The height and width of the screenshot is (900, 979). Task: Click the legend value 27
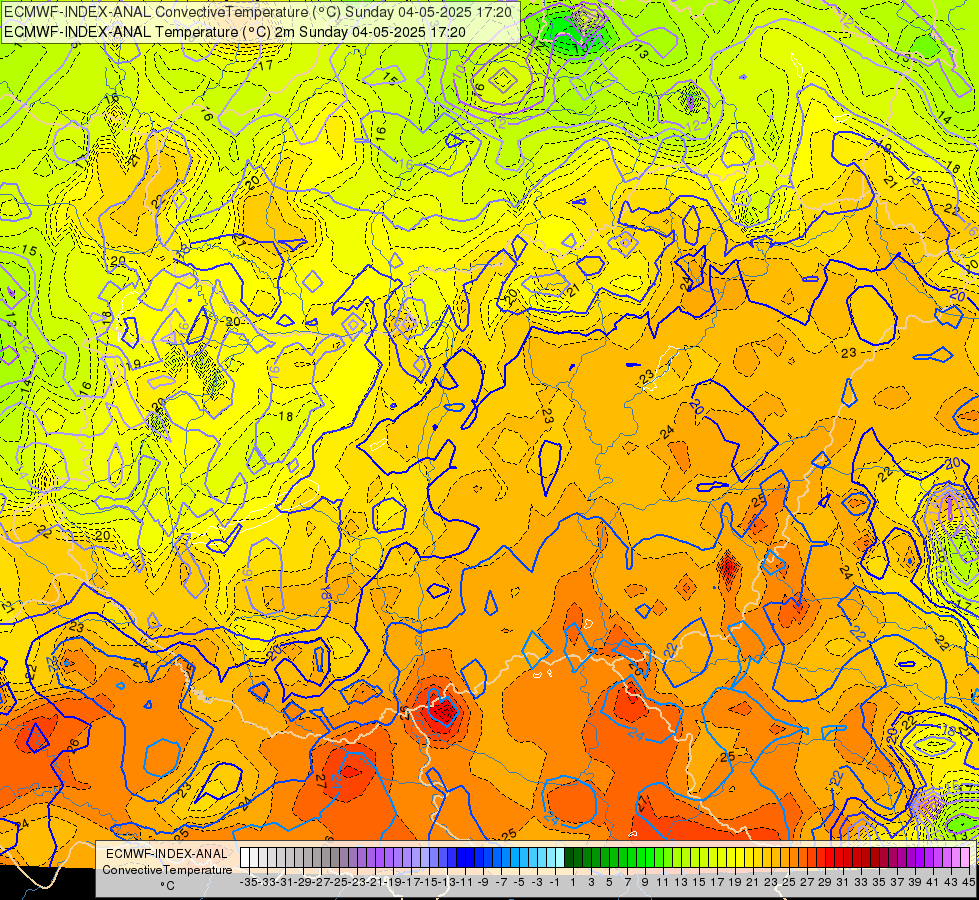point(806,882)
